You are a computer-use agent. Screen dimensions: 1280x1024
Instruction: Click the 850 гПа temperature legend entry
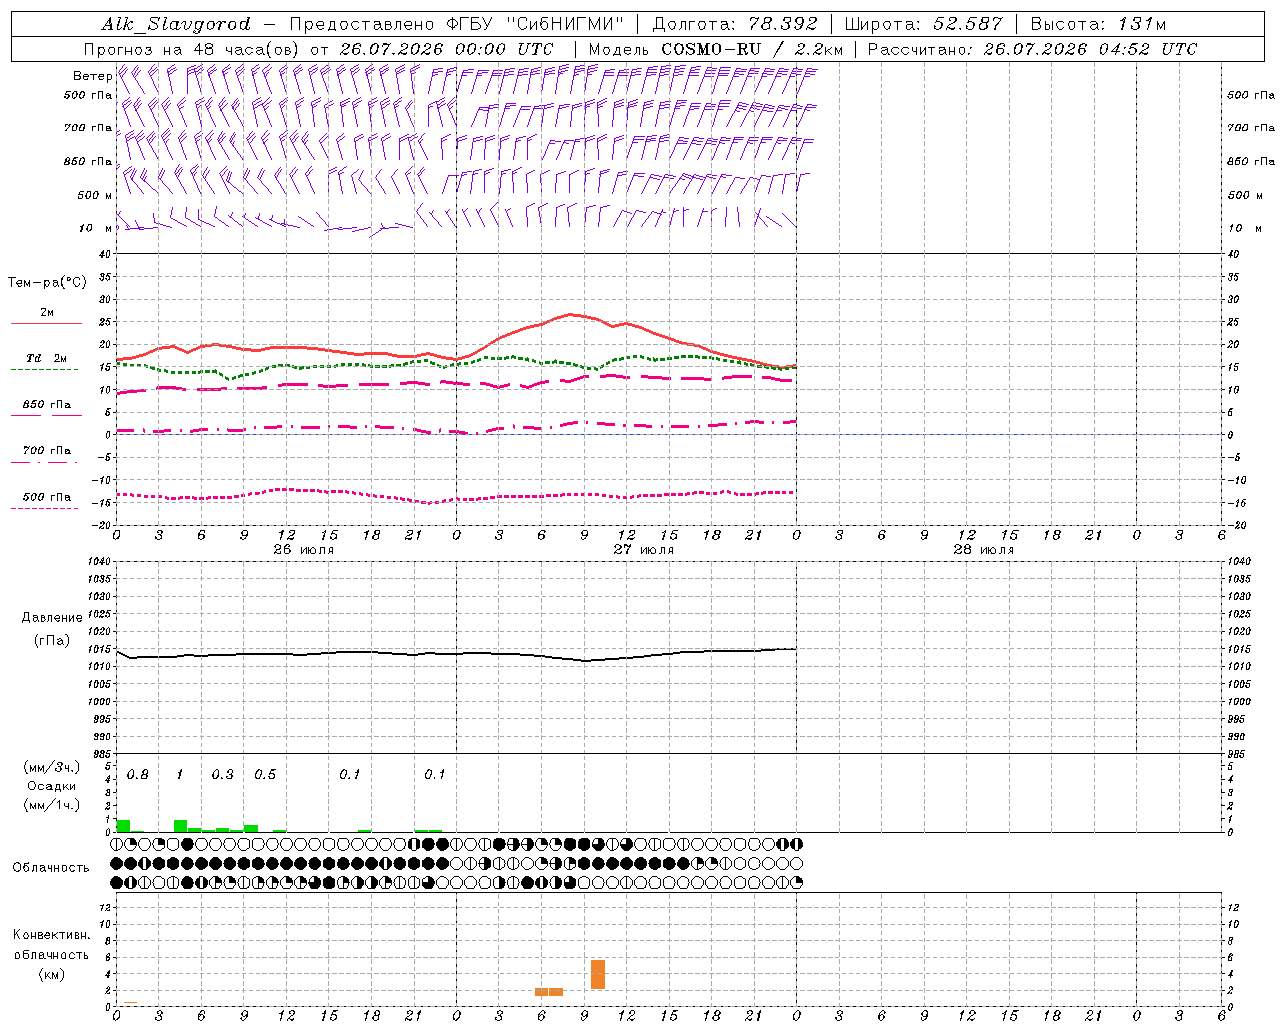46,408
